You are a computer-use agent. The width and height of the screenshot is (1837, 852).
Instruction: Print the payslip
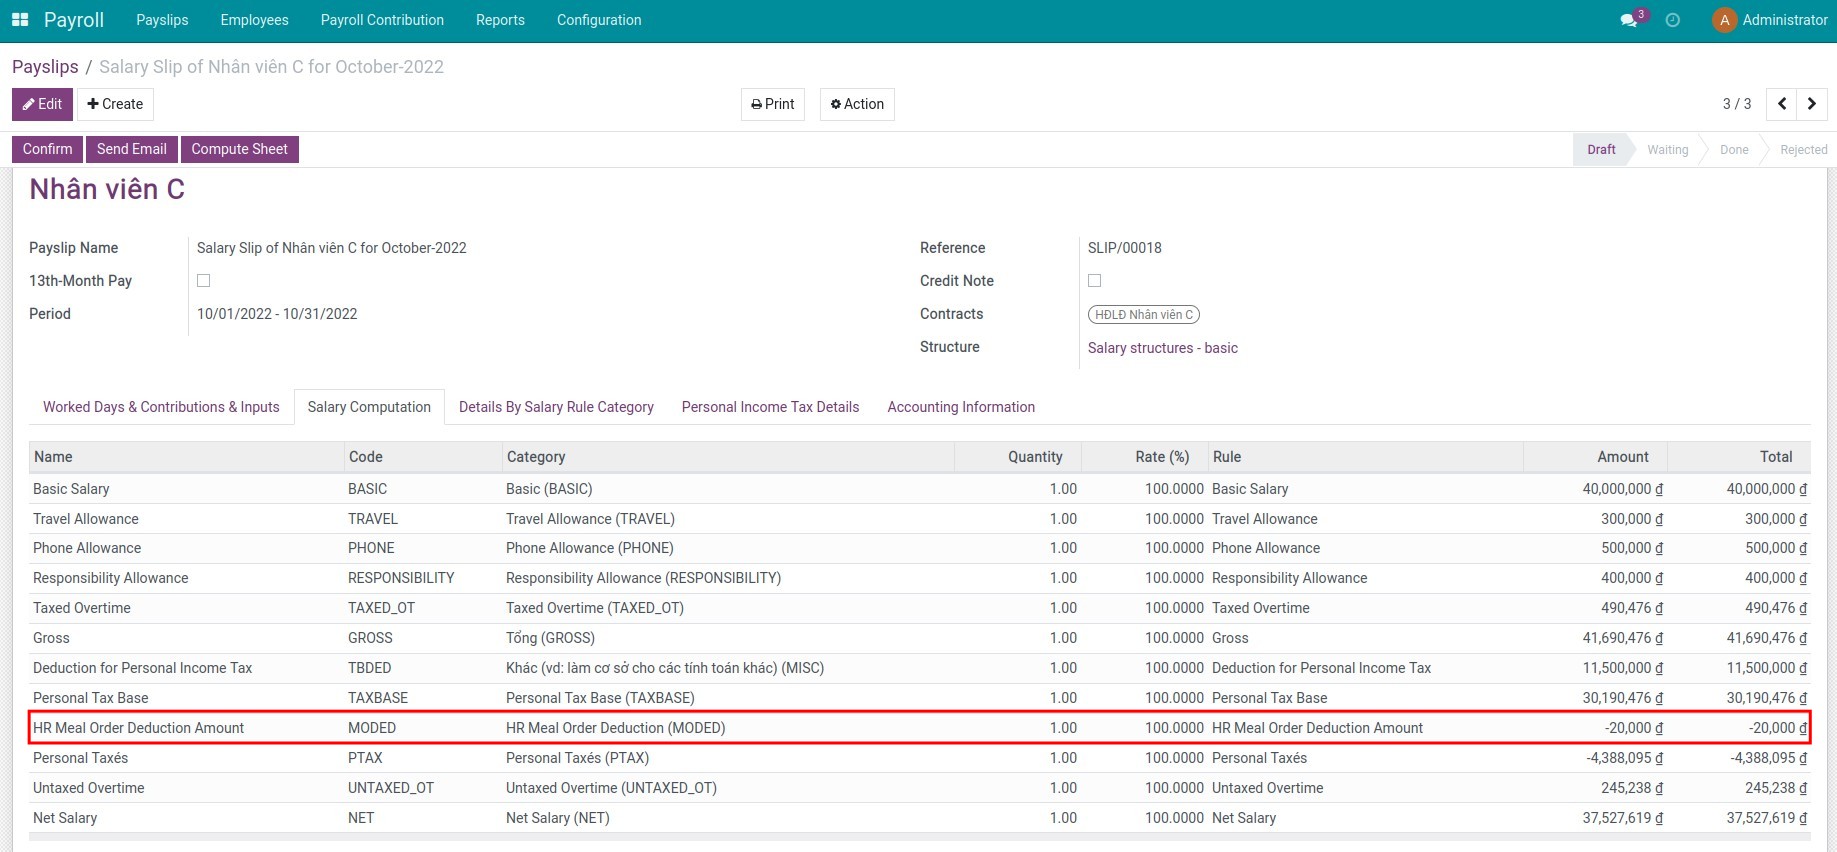point(773,104)
